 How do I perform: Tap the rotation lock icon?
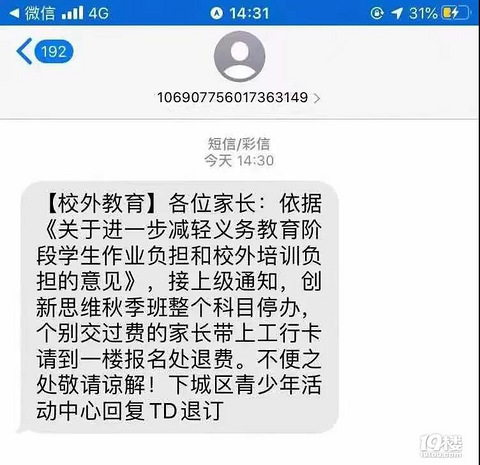[x=377, y=13]
